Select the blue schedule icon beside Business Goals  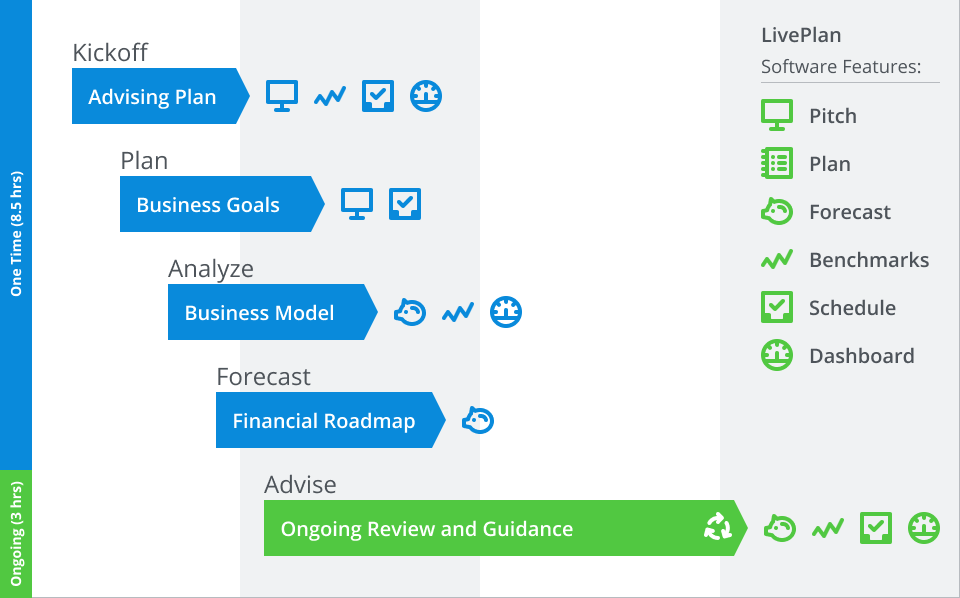tap(405, 204)
